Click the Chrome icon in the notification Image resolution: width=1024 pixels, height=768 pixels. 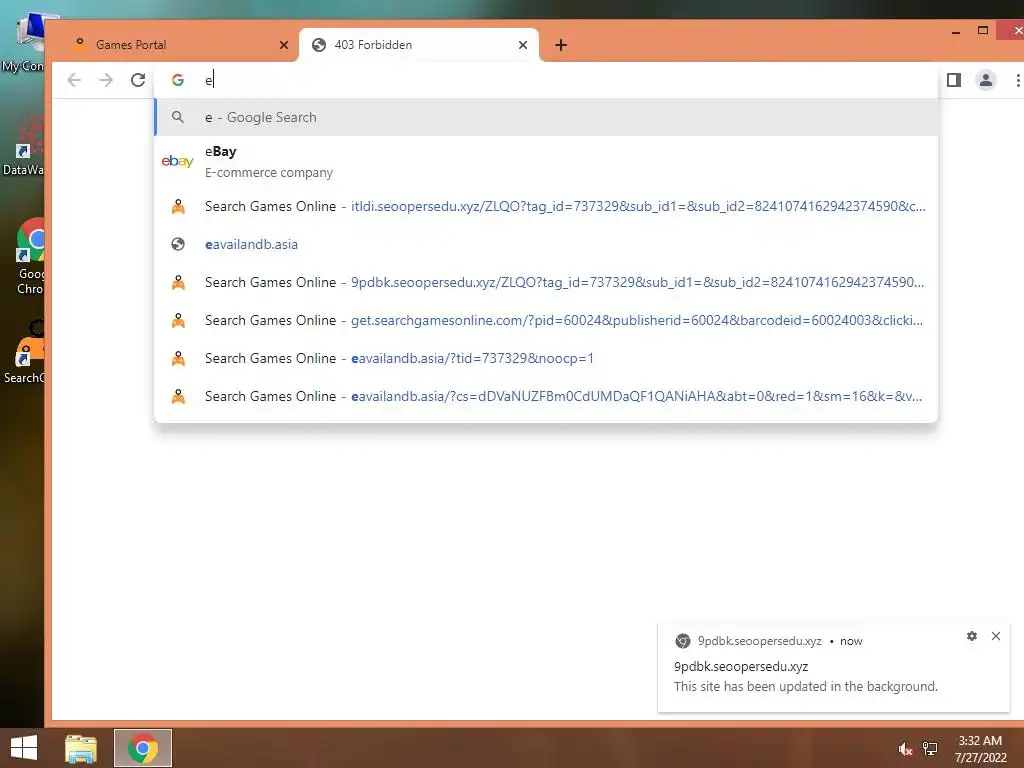pyautogui.click(x=682, y=641)
